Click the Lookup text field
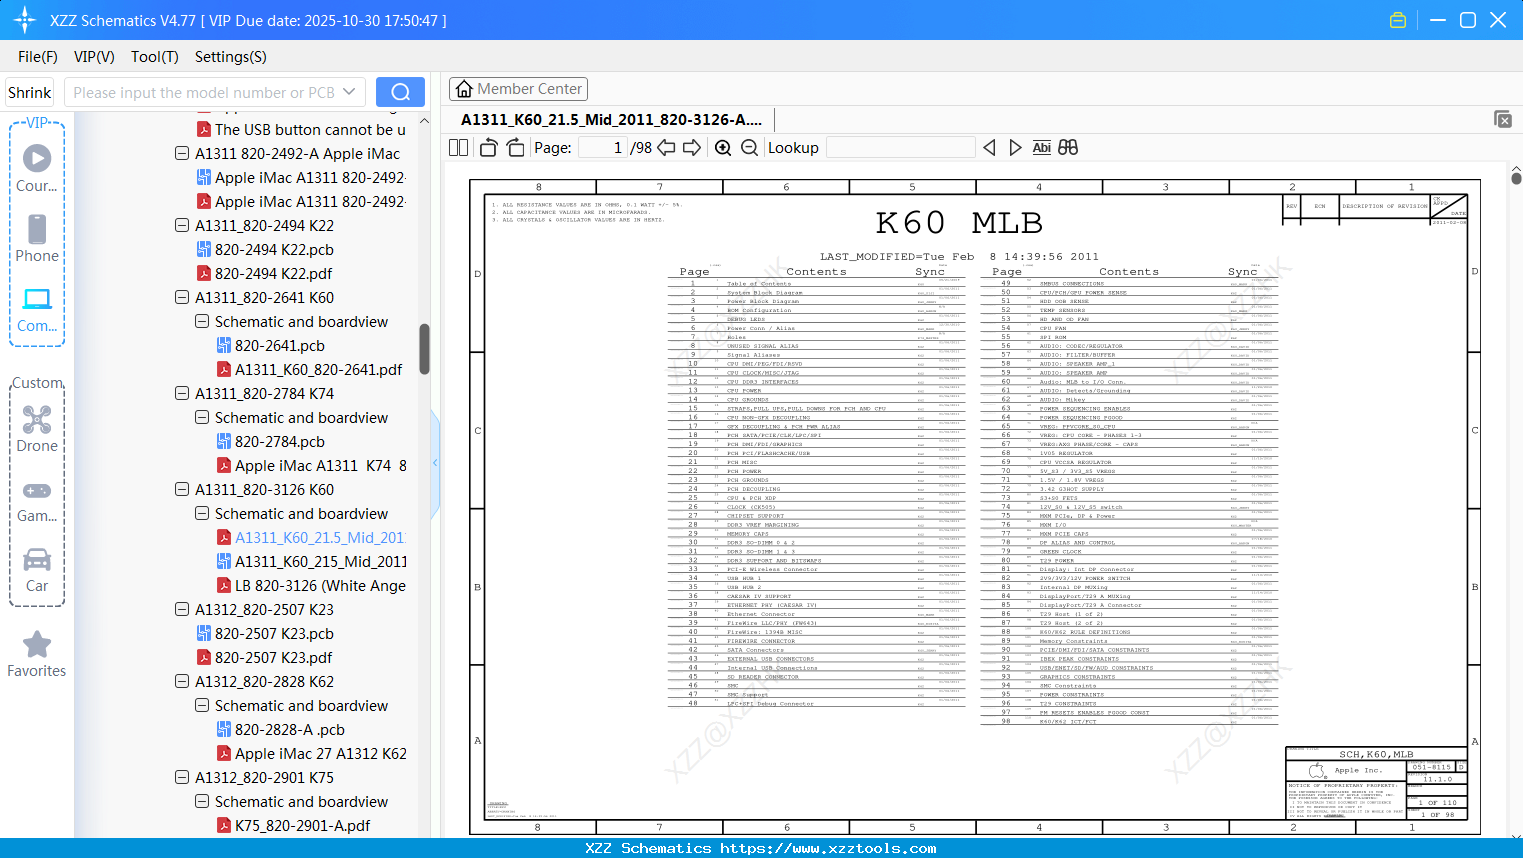 pos(901,147)
